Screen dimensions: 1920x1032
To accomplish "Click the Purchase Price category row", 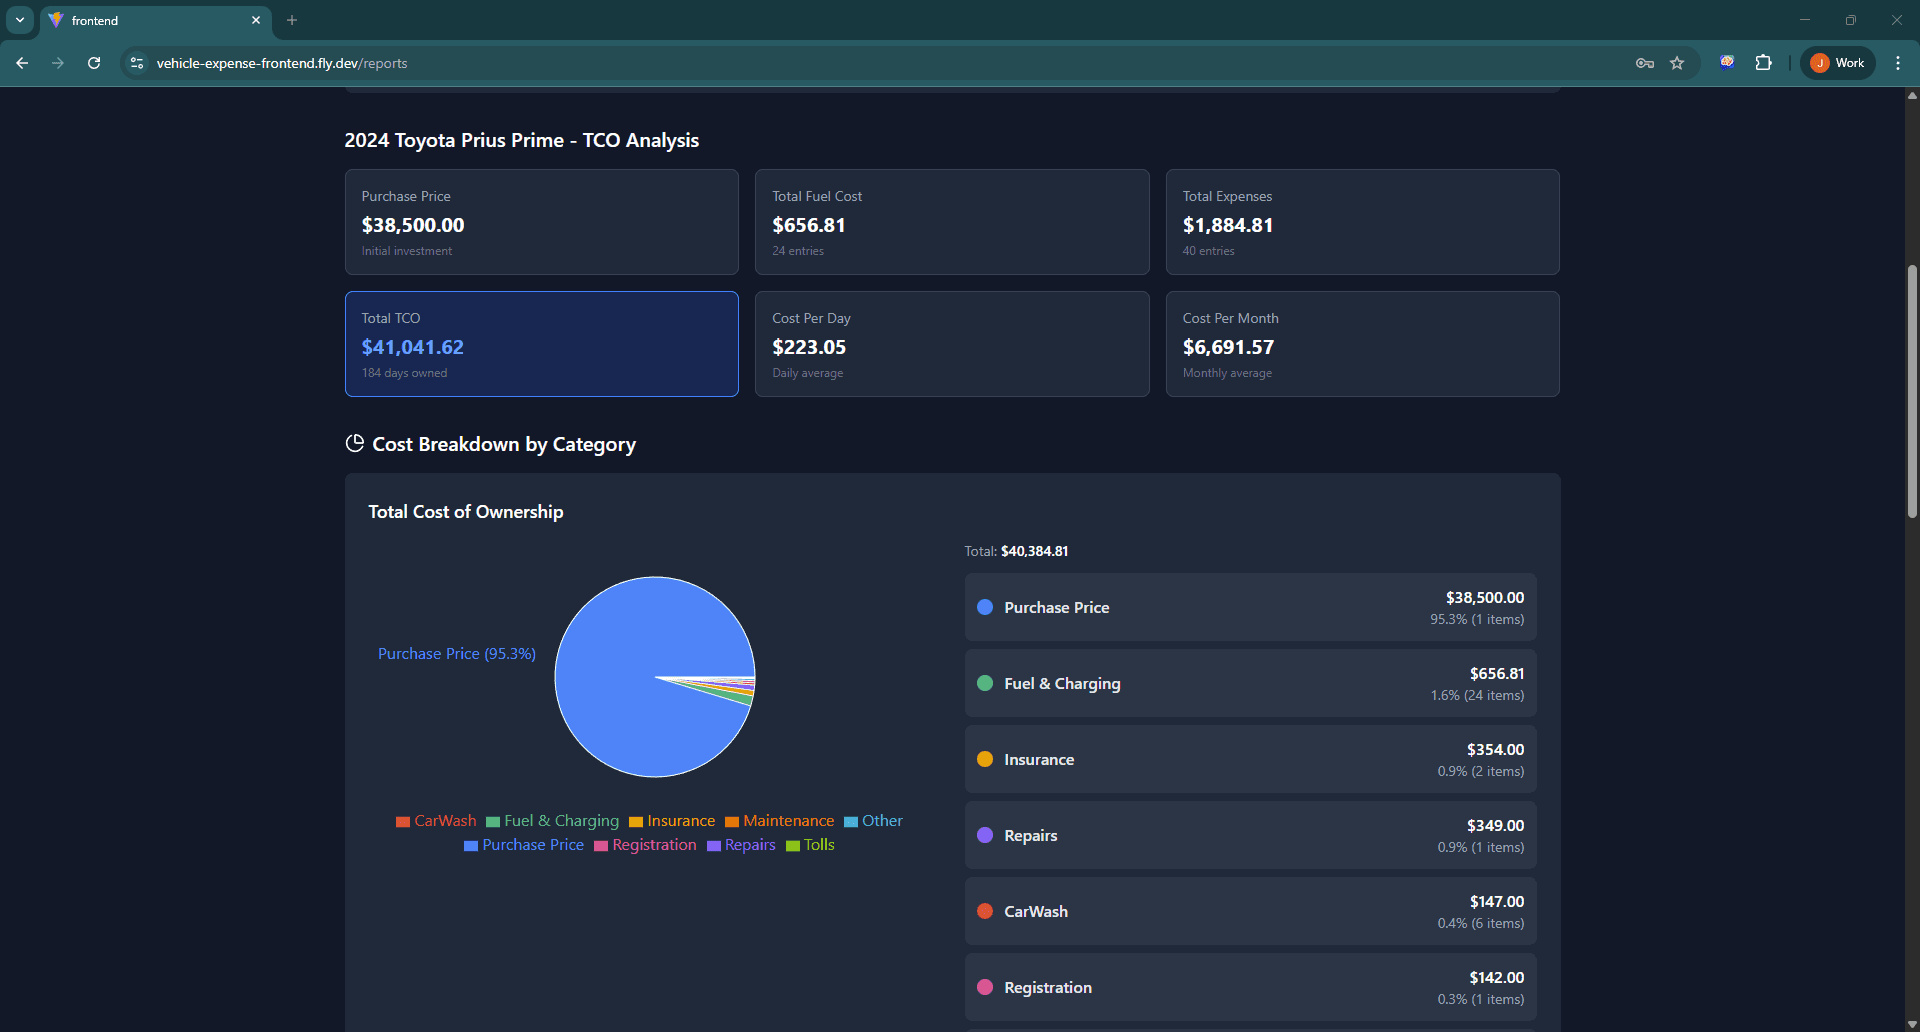I will 1250,607.
